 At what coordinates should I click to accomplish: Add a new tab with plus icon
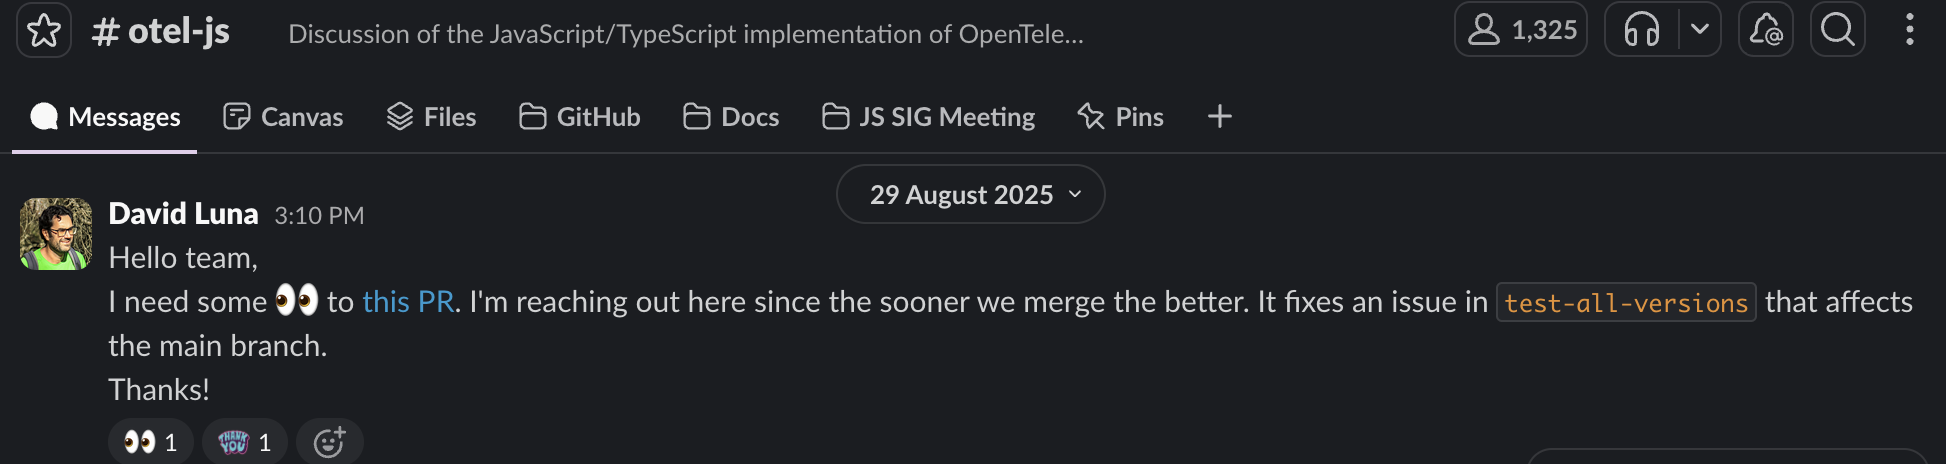click(x=1219, y=117)
